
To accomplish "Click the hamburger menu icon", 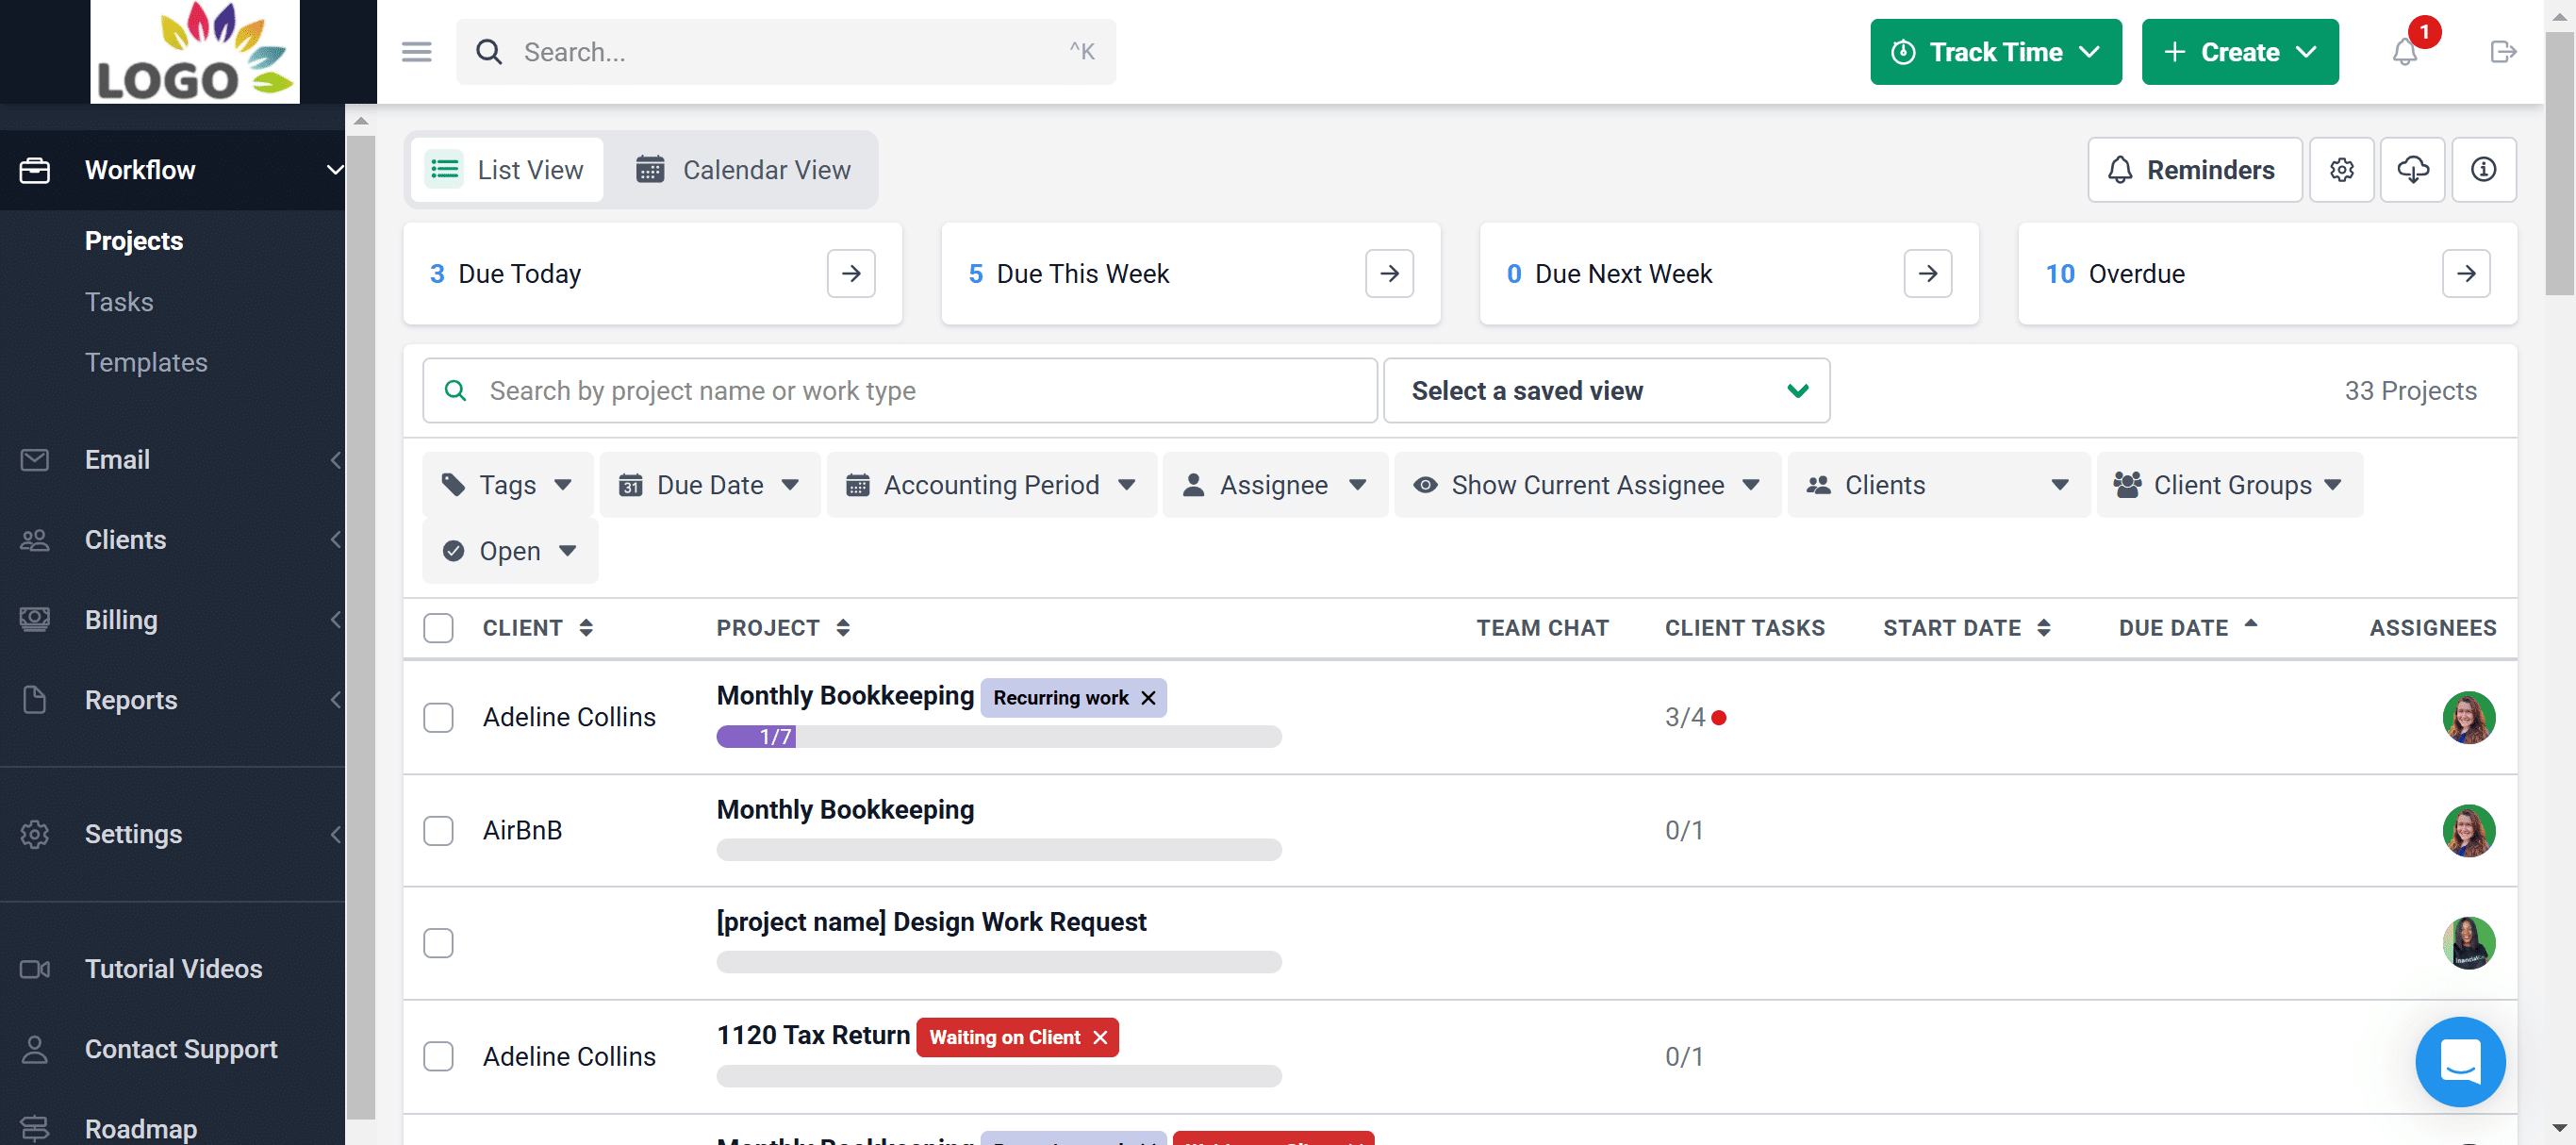I will click(x=416, y=52).
